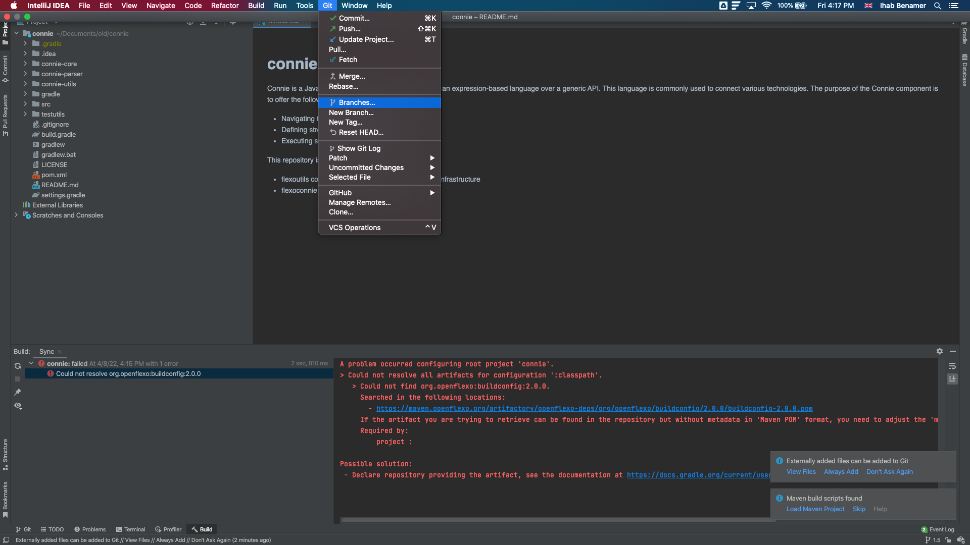Open the Window menu in menu bar

[x=354, y=6]
